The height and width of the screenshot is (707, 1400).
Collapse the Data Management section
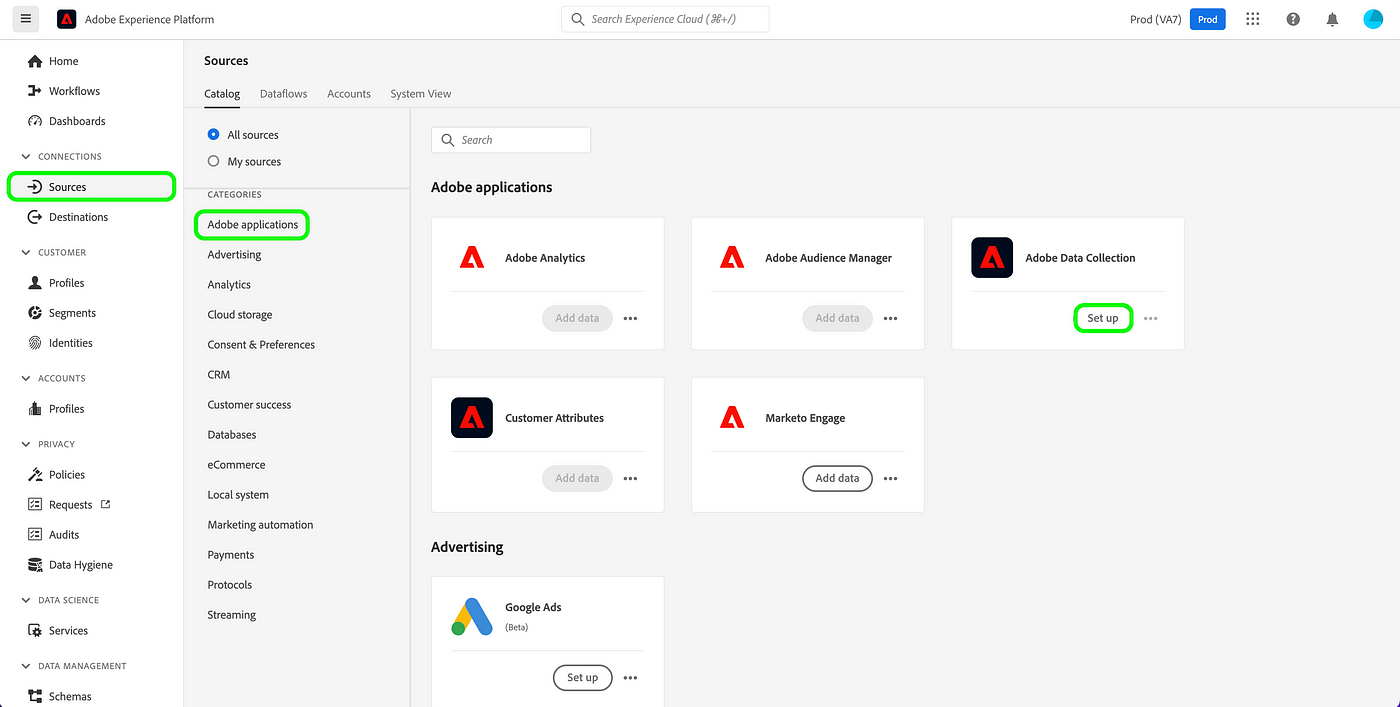point(26,667)
